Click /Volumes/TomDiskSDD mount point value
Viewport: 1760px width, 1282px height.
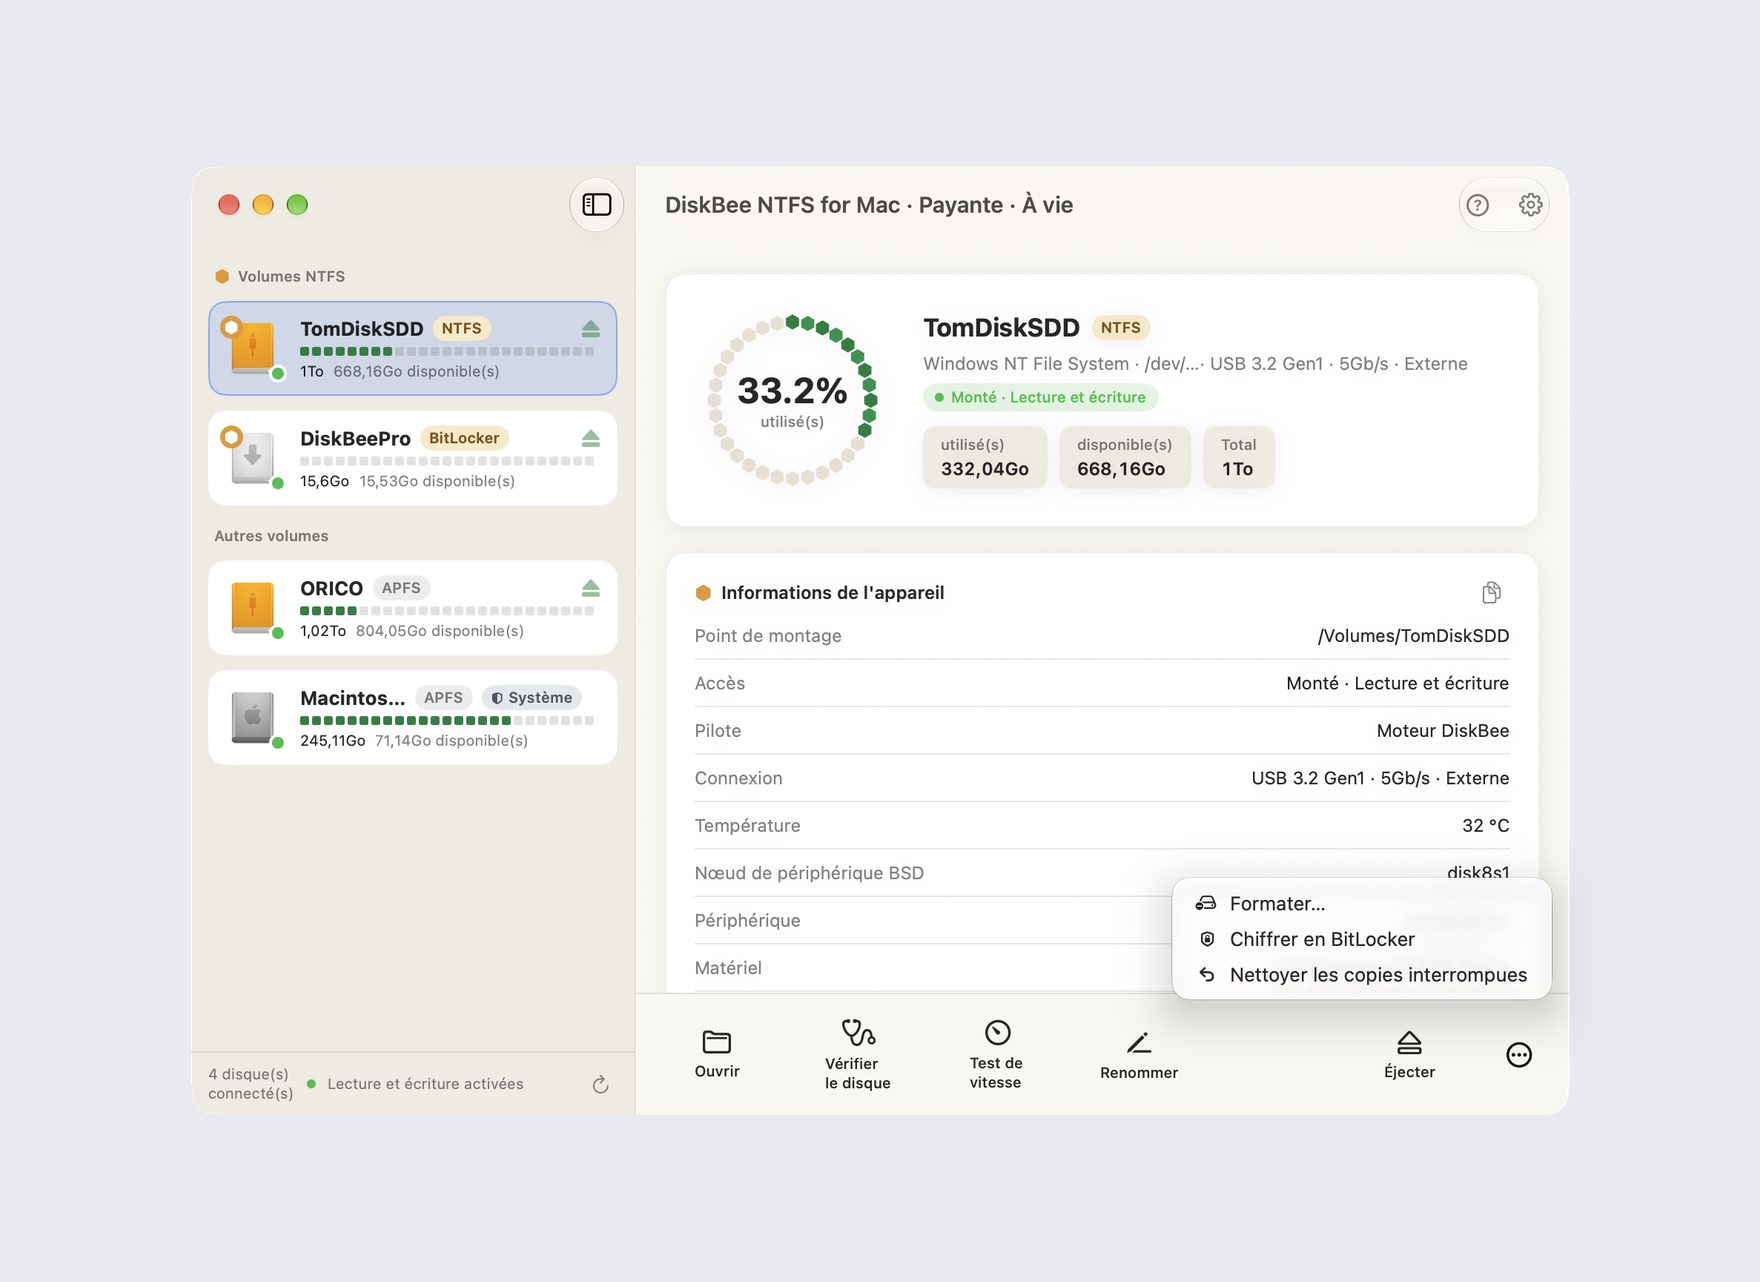click(1413, 636)
